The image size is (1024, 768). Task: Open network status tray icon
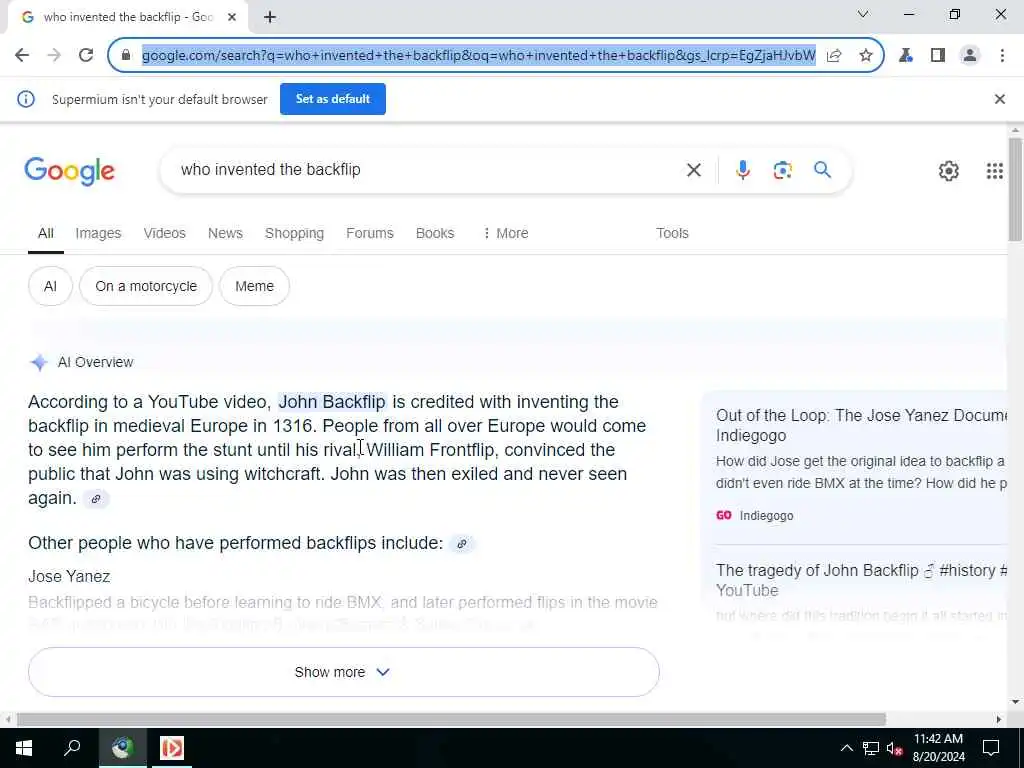point(871,748)
